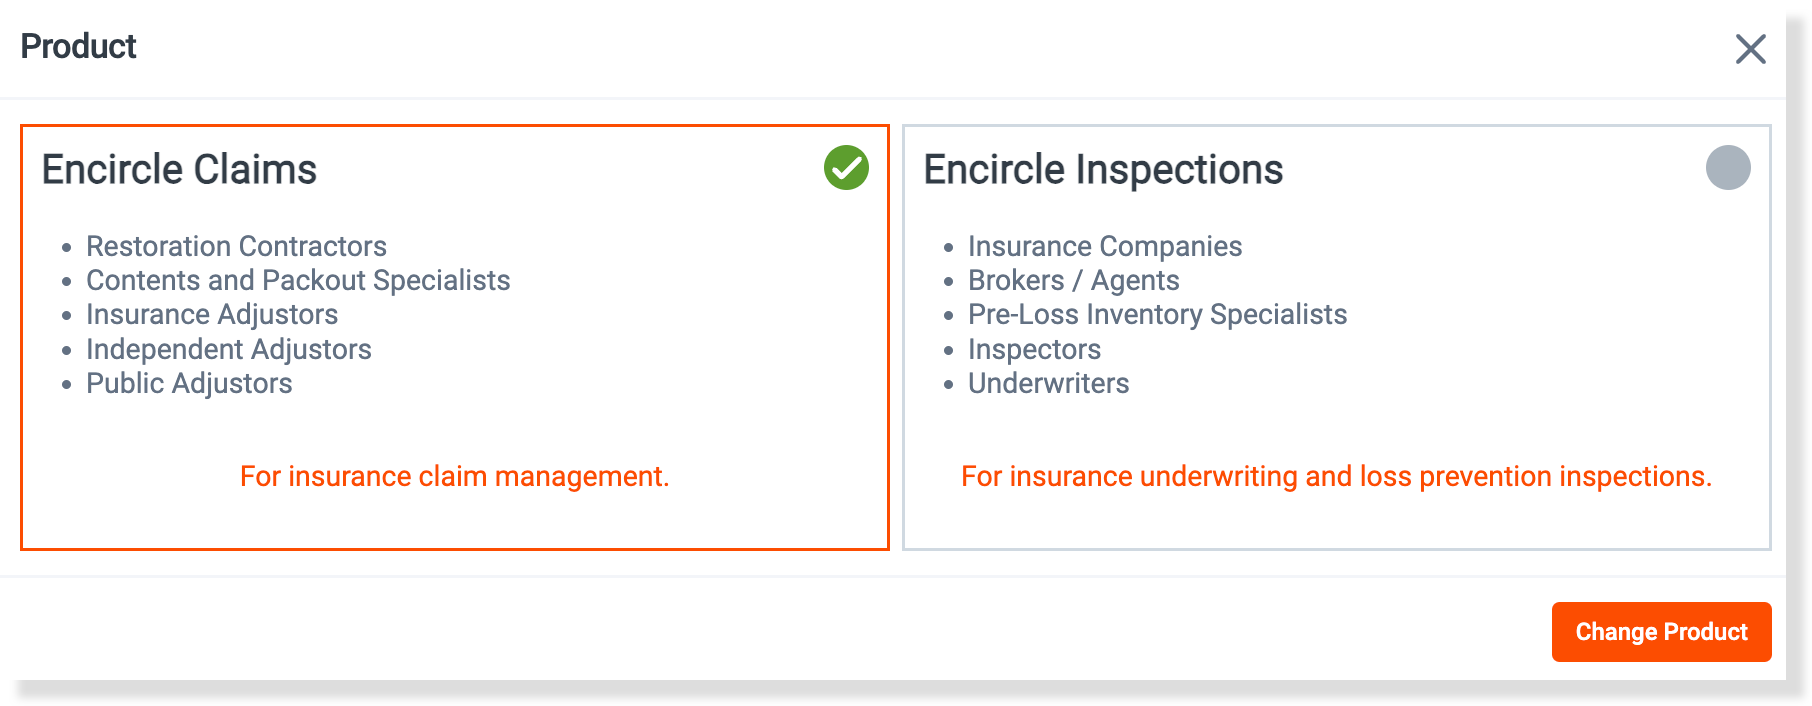Close the Product dialog with X
This screenshot has width=1812, height=706.
1750,49
